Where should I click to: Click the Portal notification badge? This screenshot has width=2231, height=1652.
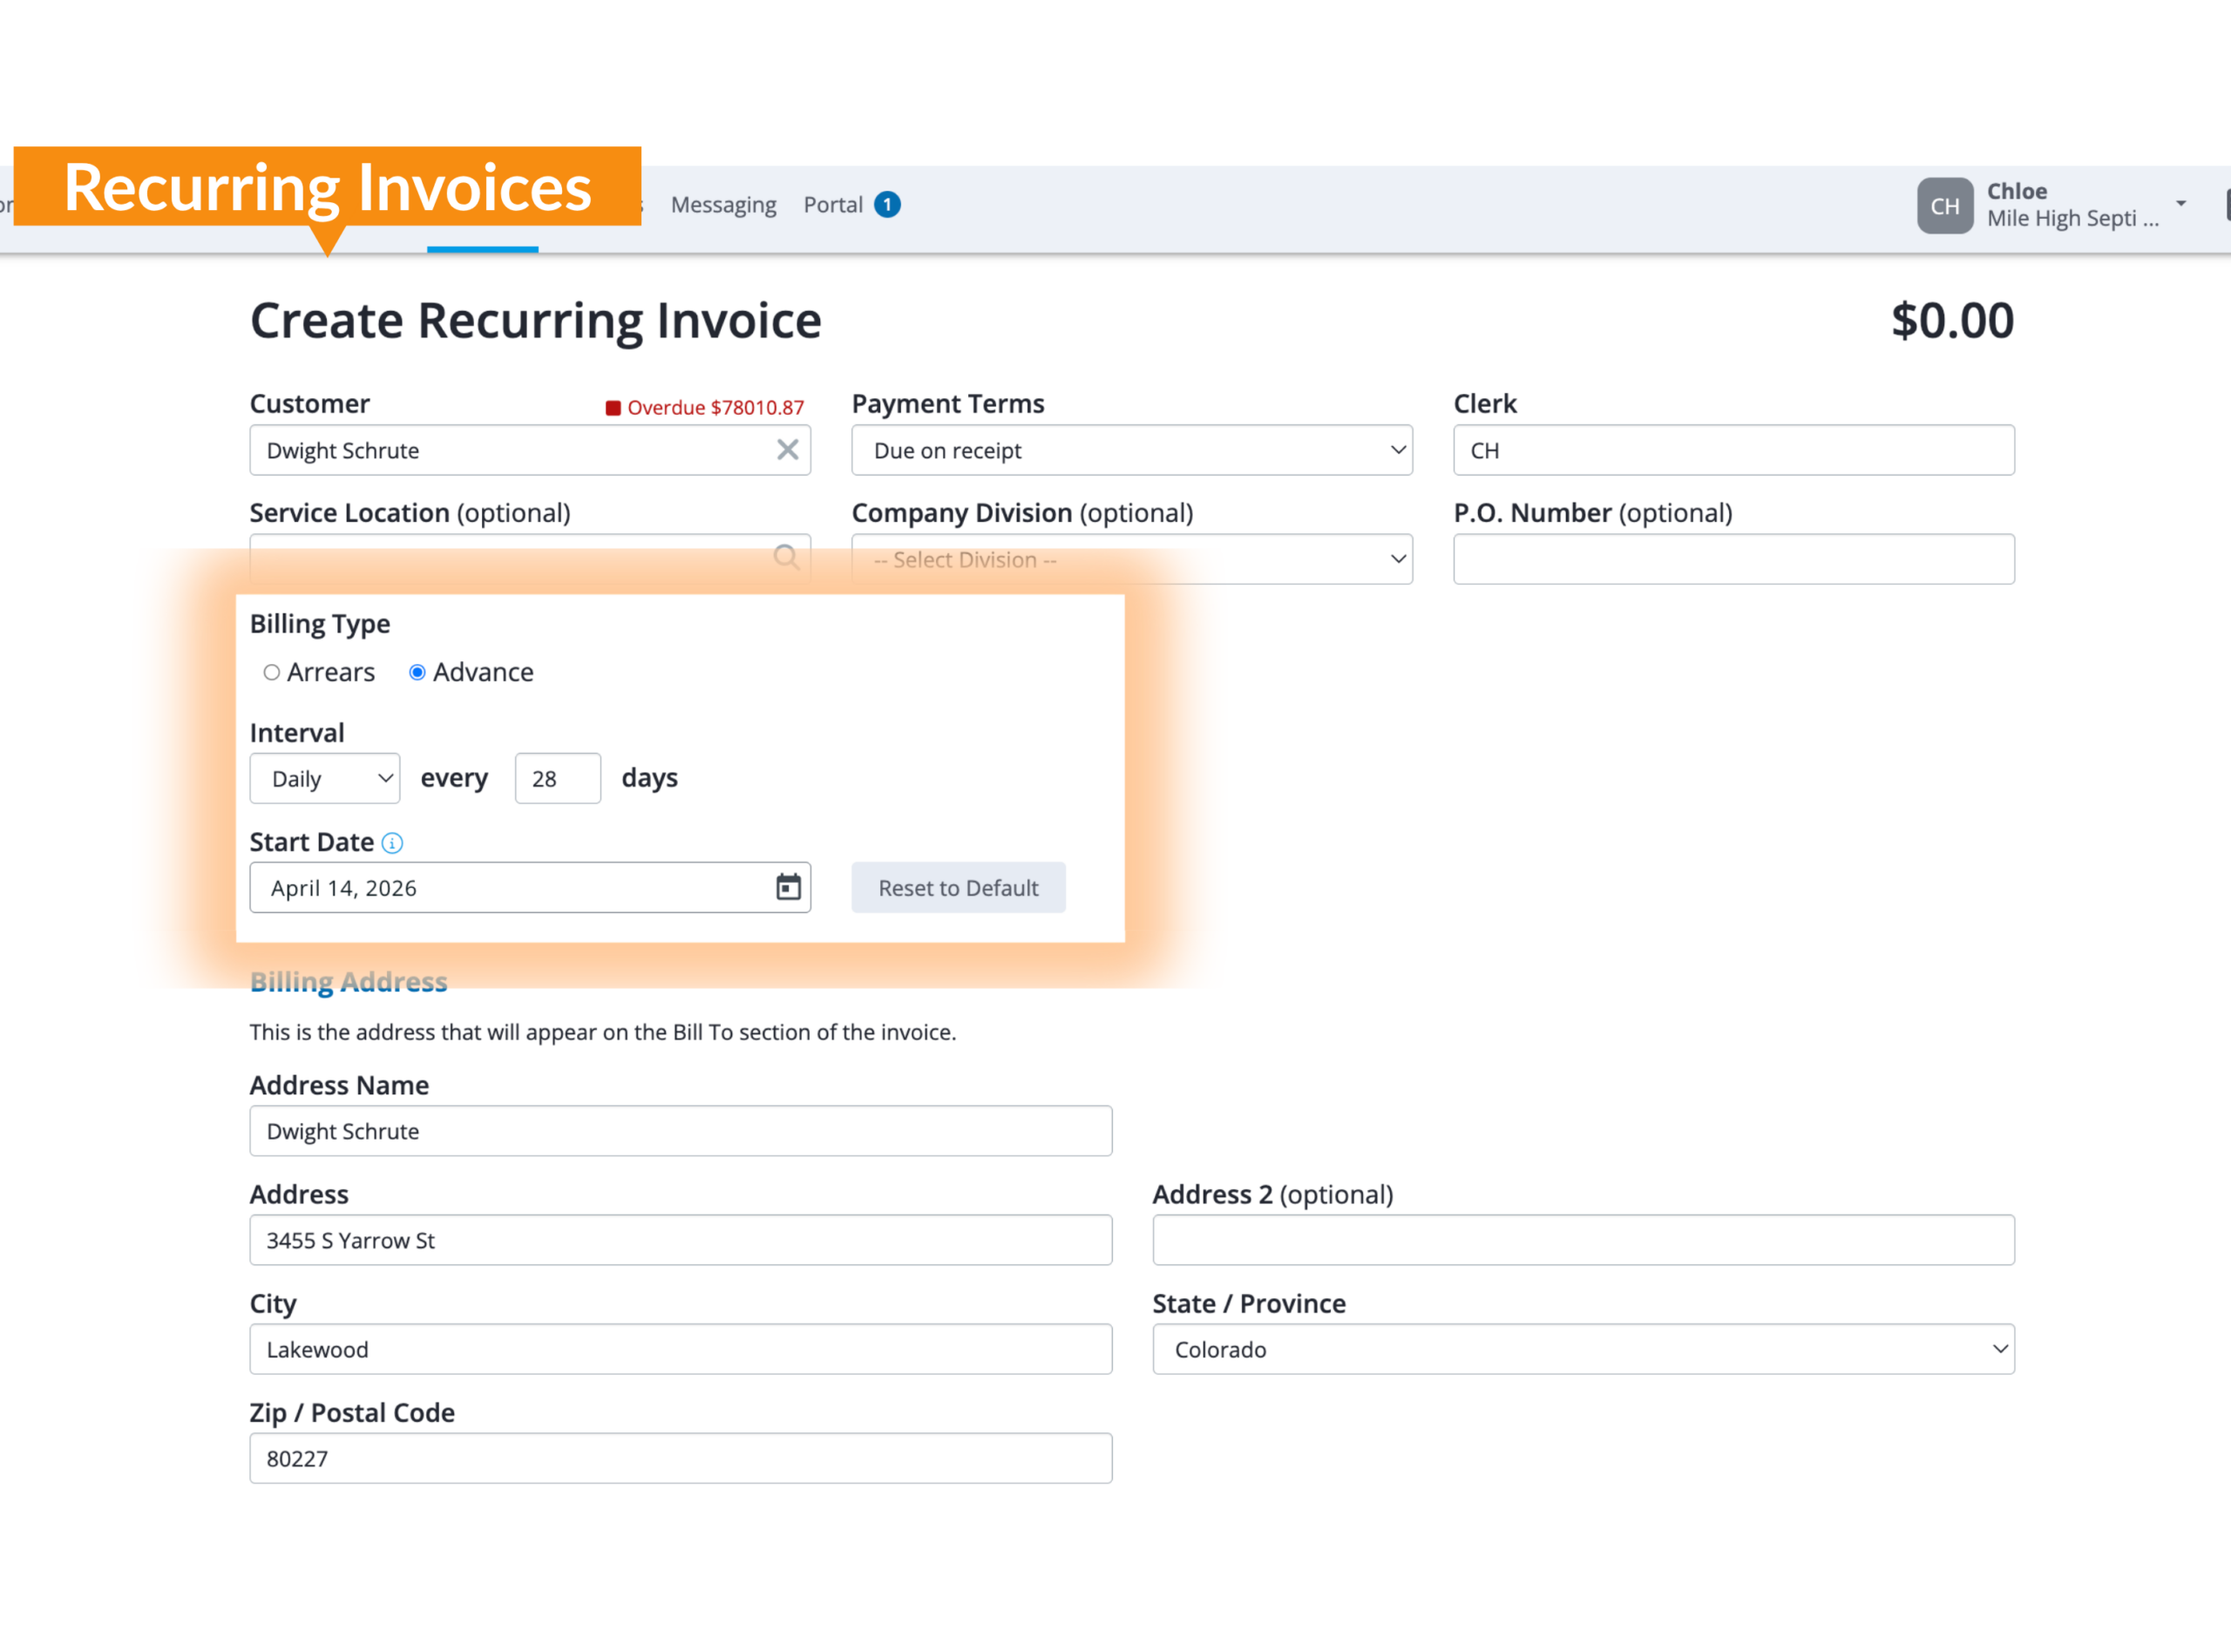886,204
